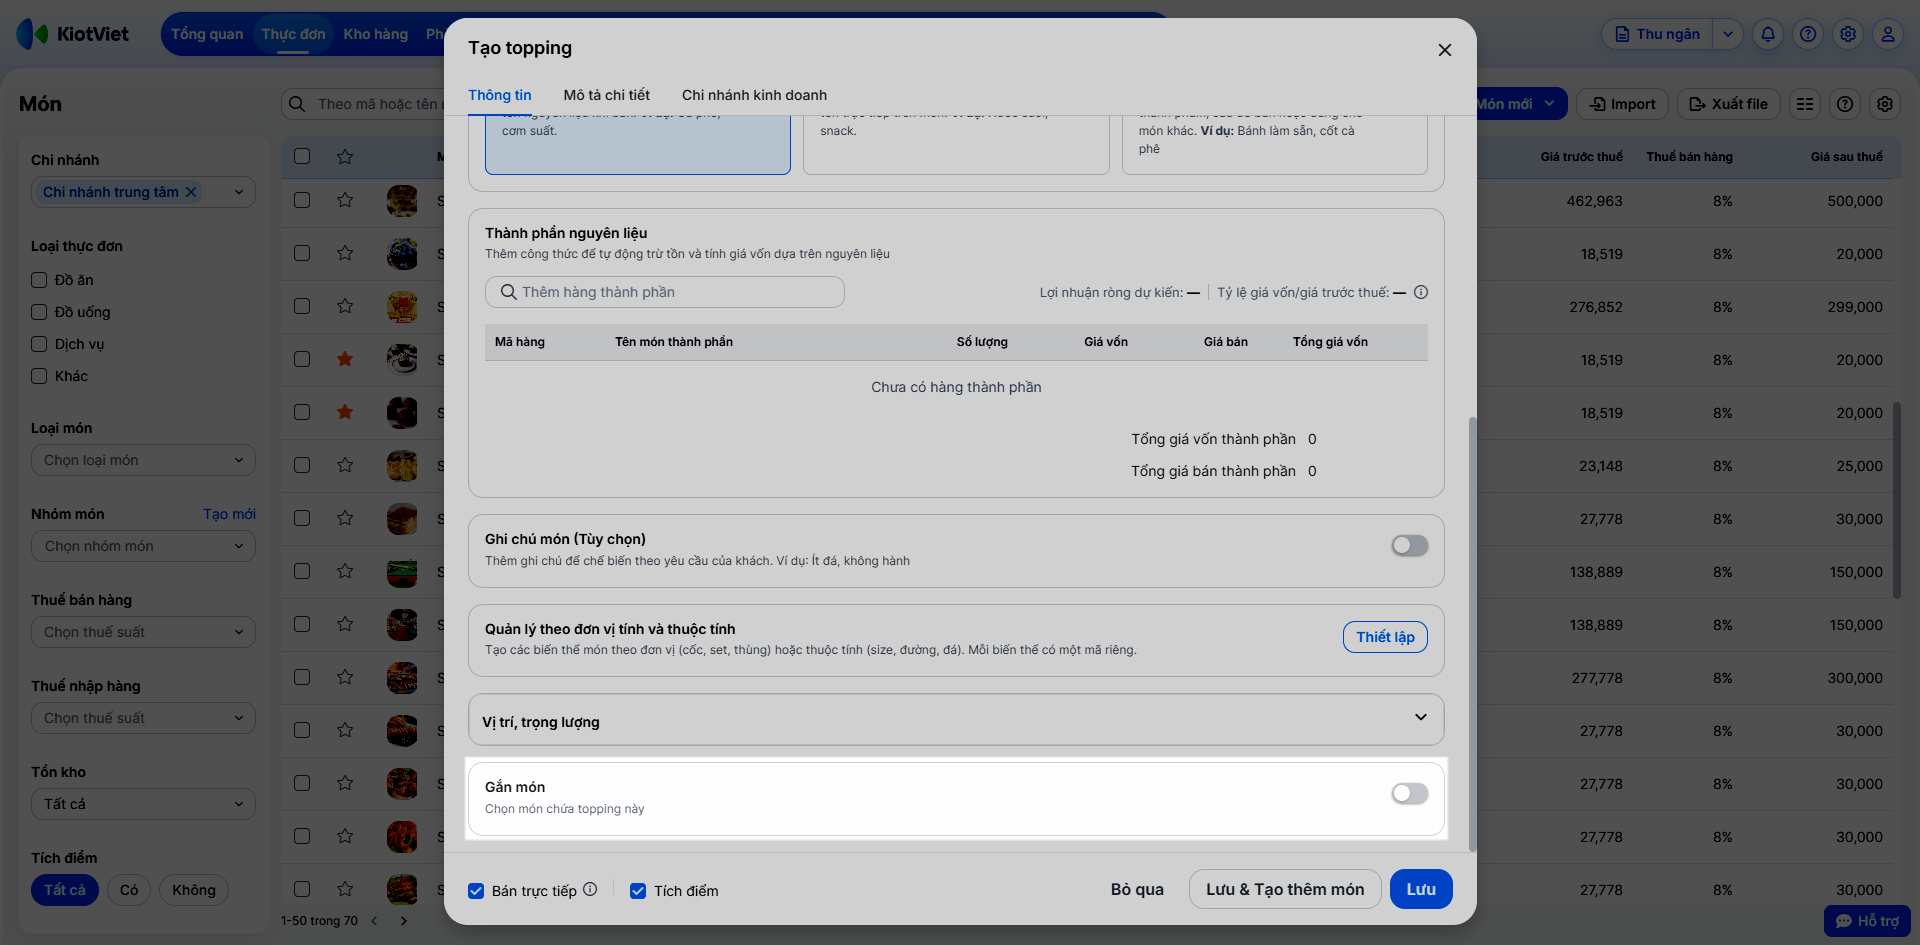Viewport: 1920px width, 945px height.
Task: Click the help icon in Món toolbar
Action: tap(1845, 104)
